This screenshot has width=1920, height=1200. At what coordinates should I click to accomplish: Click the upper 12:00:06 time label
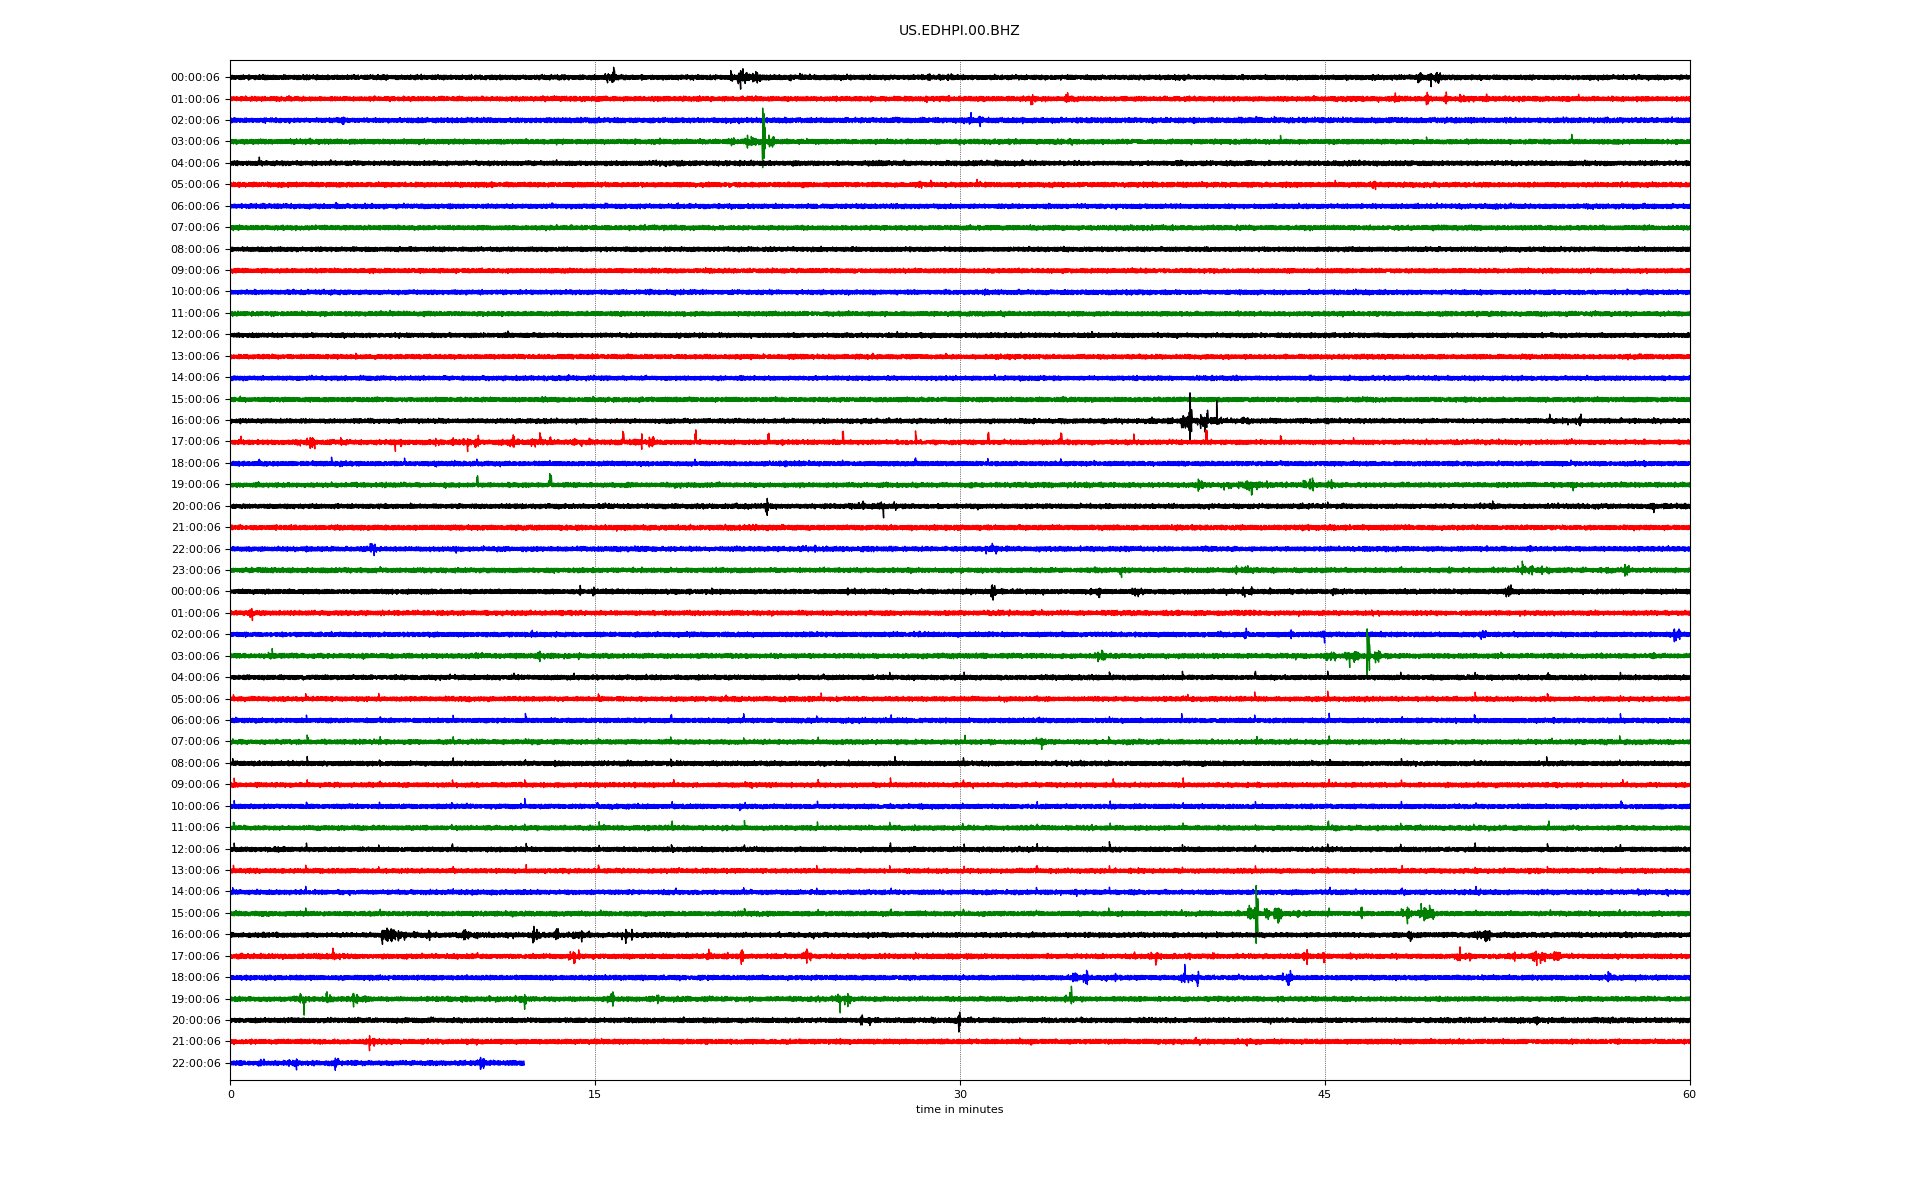coord(195,335)
